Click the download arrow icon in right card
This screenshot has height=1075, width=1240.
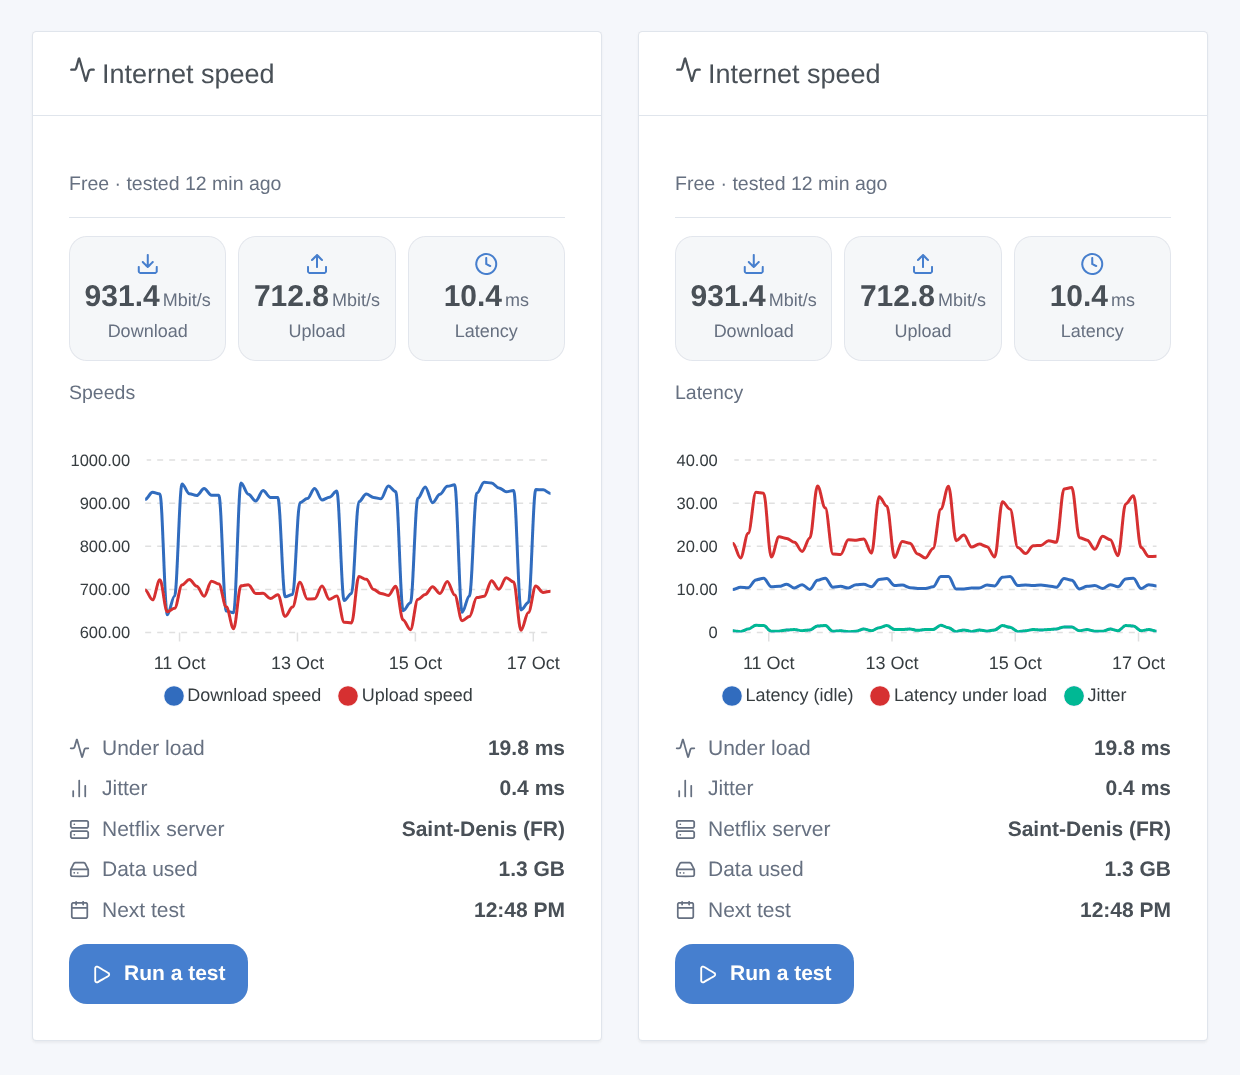click(754, 264)
